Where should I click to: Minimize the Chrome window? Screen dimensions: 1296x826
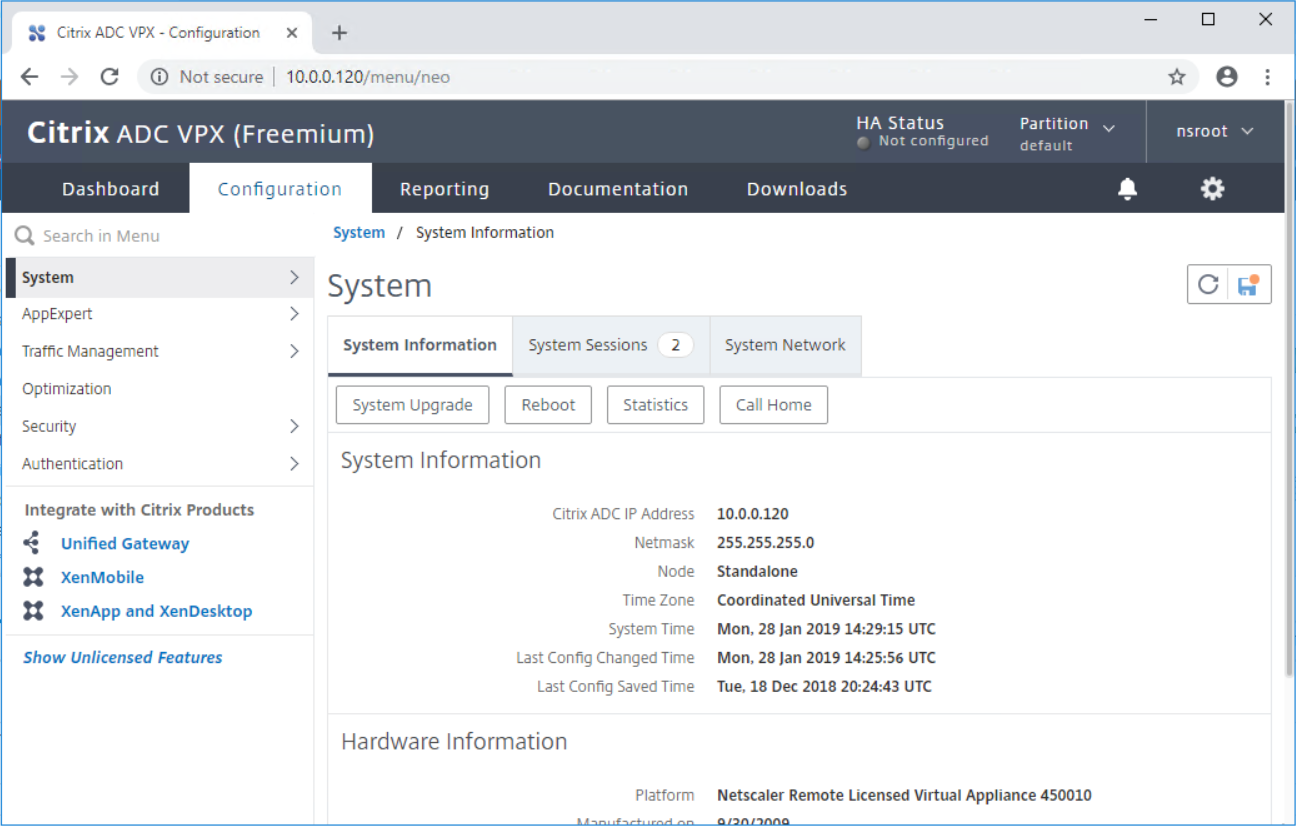point(1150,20)
